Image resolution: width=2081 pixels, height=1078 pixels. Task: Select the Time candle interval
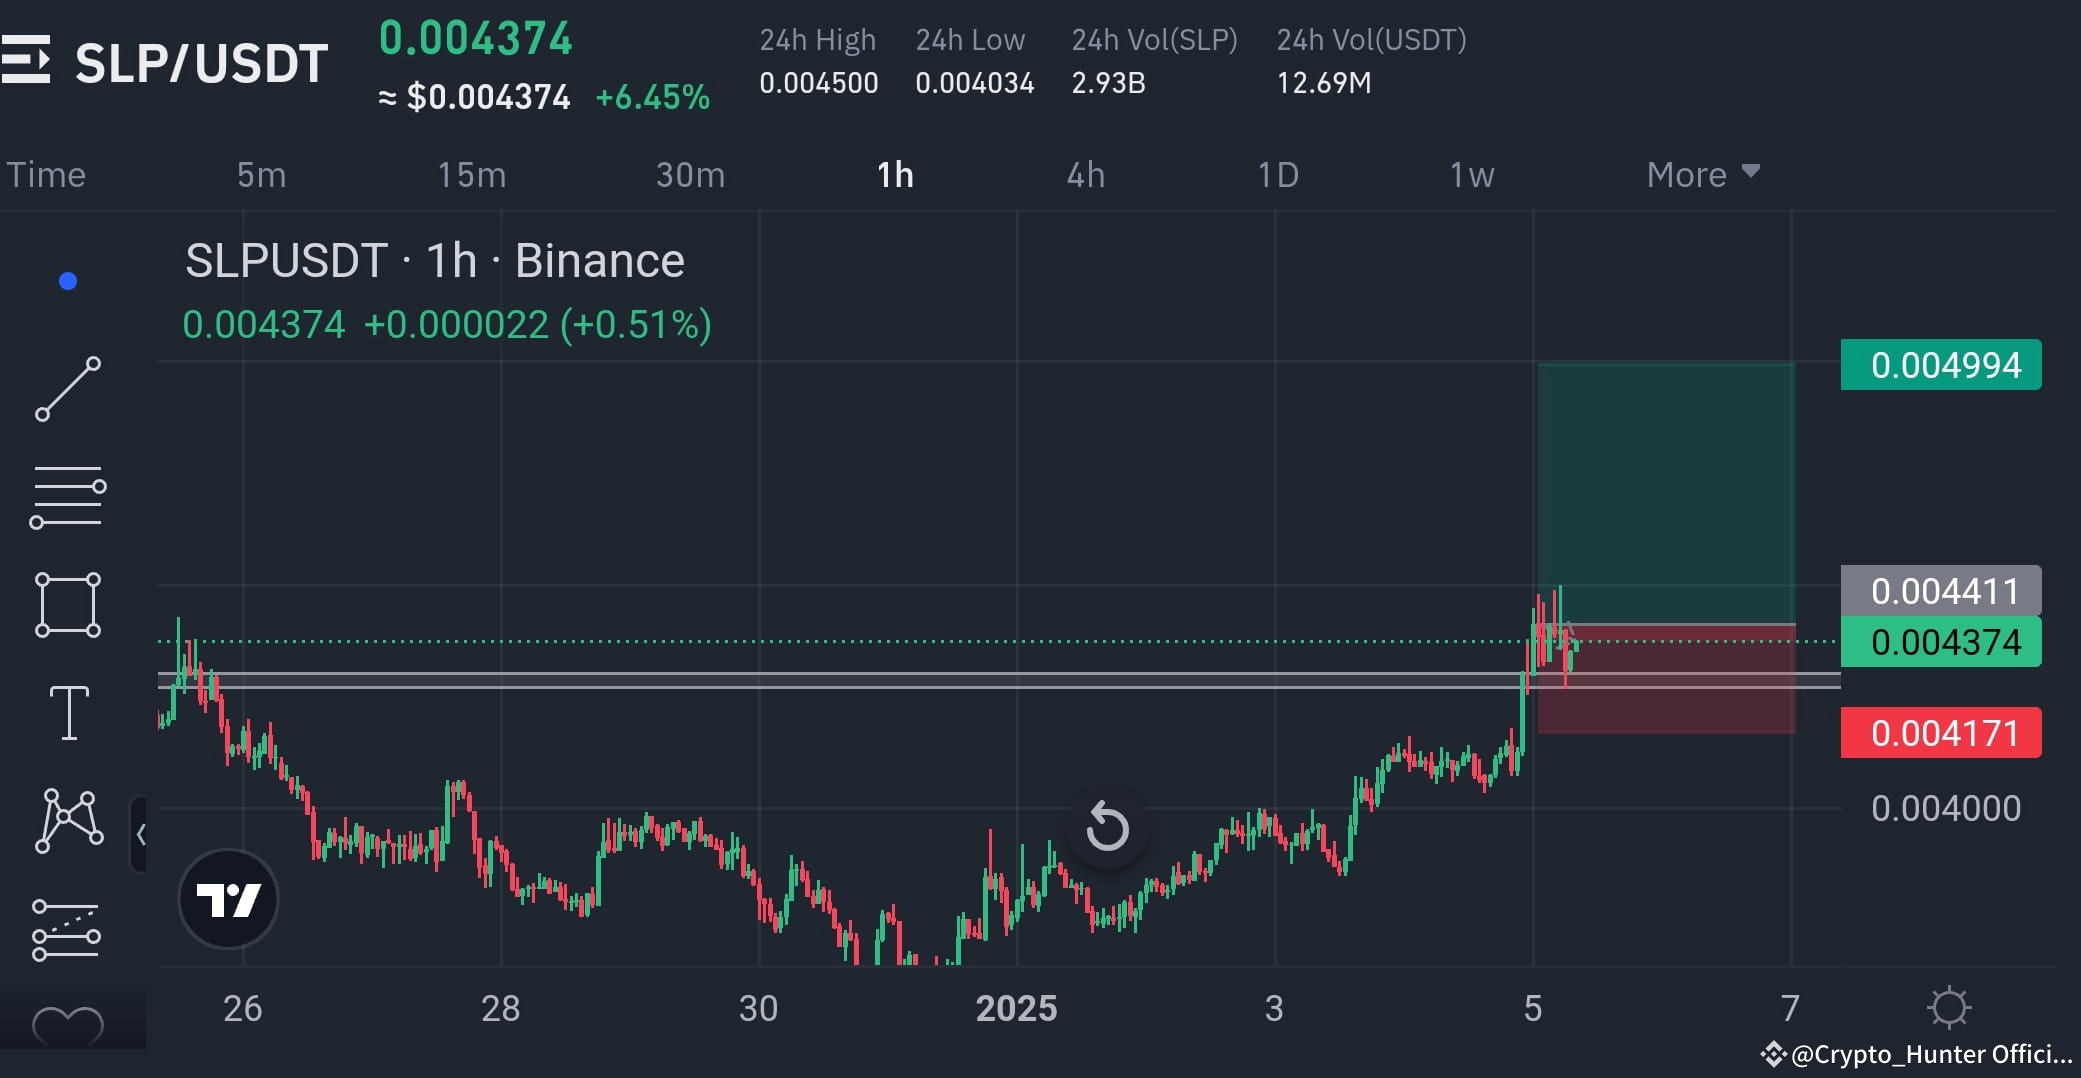[46, 174]
